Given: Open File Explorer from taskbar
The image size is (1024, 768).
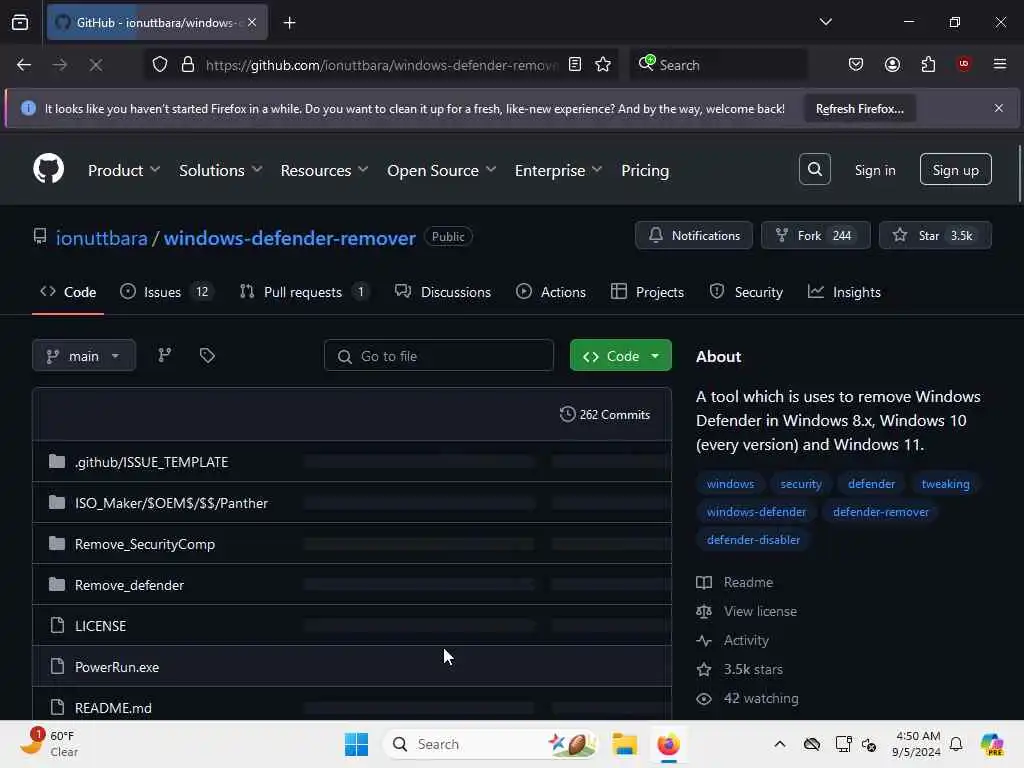Looking at the screenshot, I should click(624, 744).
